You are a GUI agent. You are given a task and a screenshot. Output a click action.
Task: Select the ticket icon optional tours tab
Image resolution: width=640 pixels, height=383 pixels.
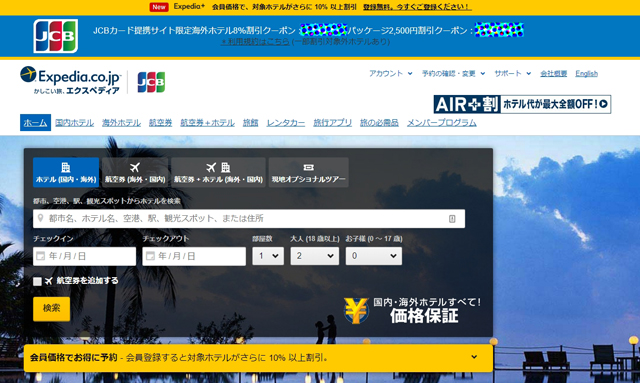tap(309, 167)
